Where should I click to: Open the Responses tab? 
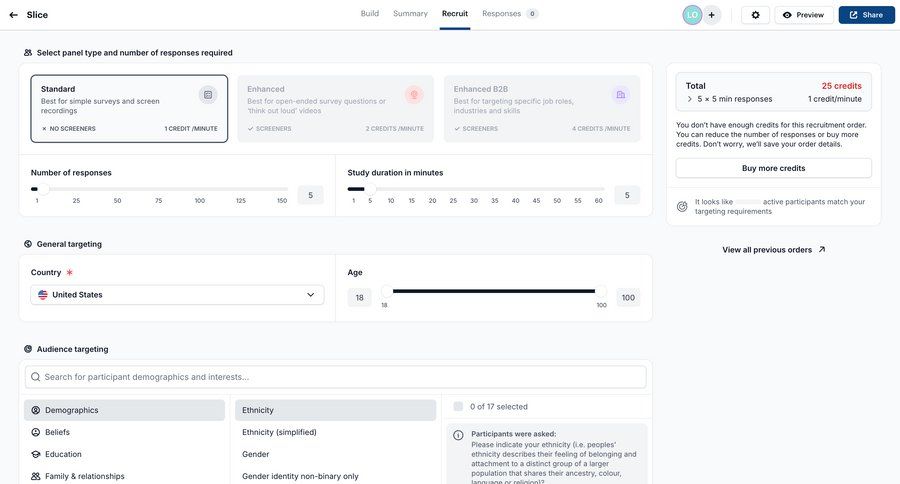coord(510,14)
